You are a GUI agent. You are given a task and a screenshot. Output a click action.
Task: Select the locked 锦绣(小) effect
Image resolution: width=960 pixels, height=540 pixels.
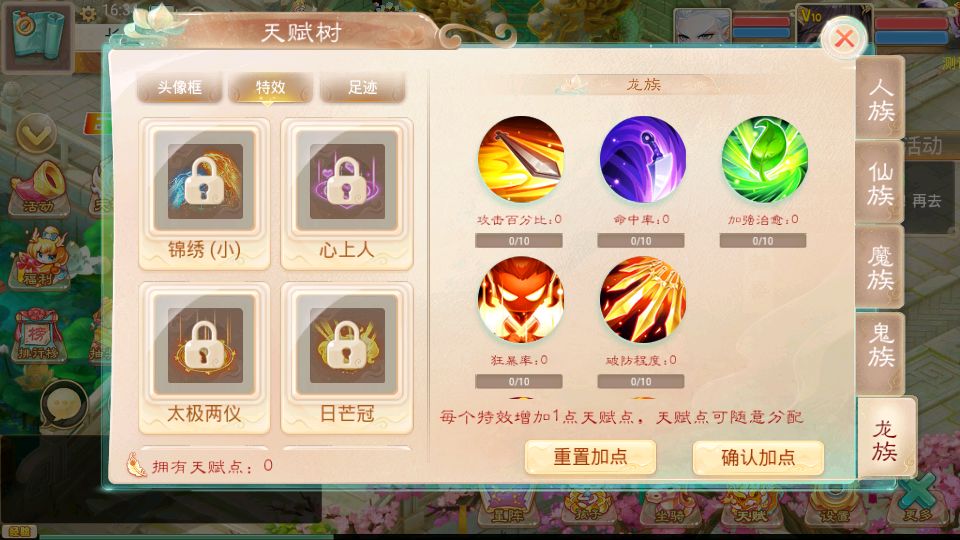tap(204, 193)
